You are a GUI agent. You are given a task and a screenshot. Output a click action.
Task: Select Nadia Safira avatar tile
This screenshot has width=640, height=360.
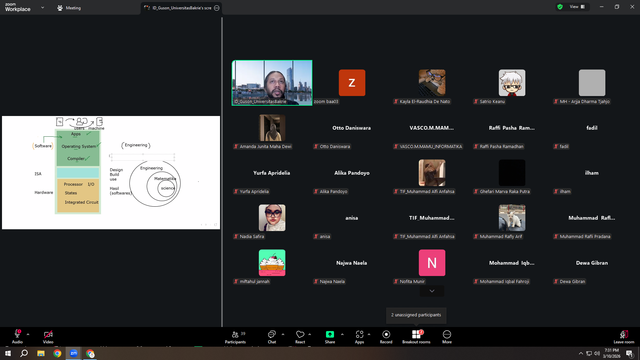(x=272, y=218)
